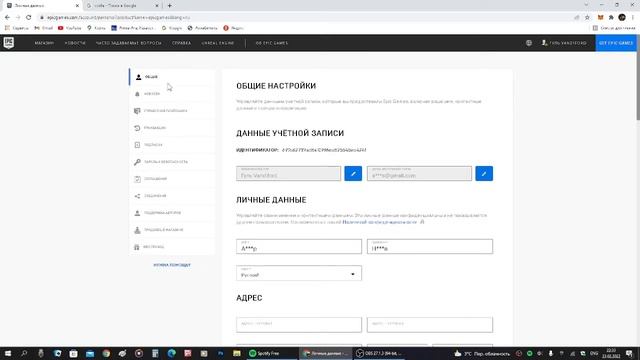Open the key icon for Пароль и безопасность
640x360 pixels.
[137, 162]
